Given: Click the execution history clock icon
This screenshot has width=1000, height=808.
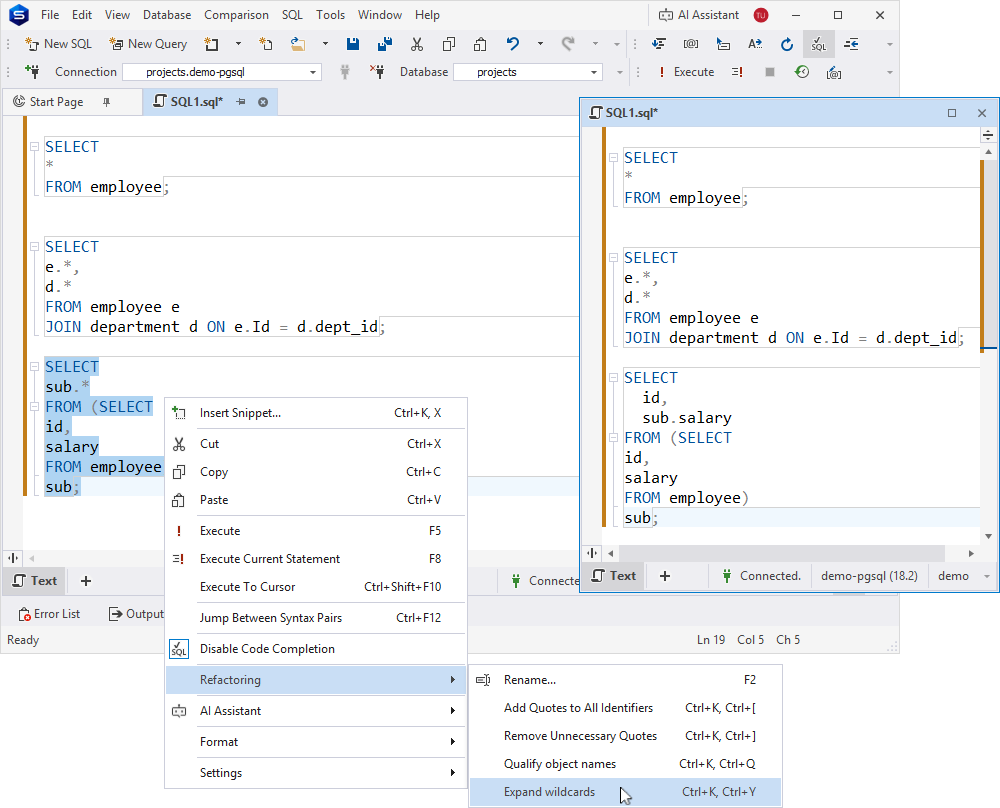Looking at the screenshot, I should [802, 72].
